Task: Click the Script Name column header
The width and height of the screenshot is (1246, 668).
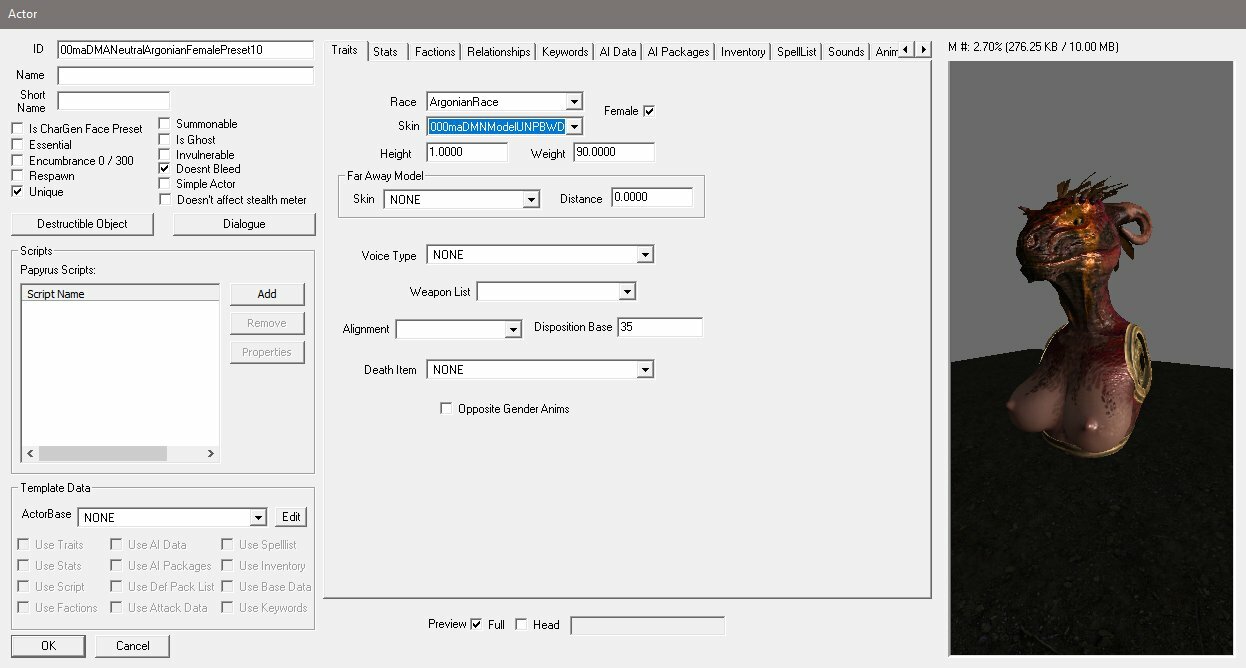Action: pos(120,294)
